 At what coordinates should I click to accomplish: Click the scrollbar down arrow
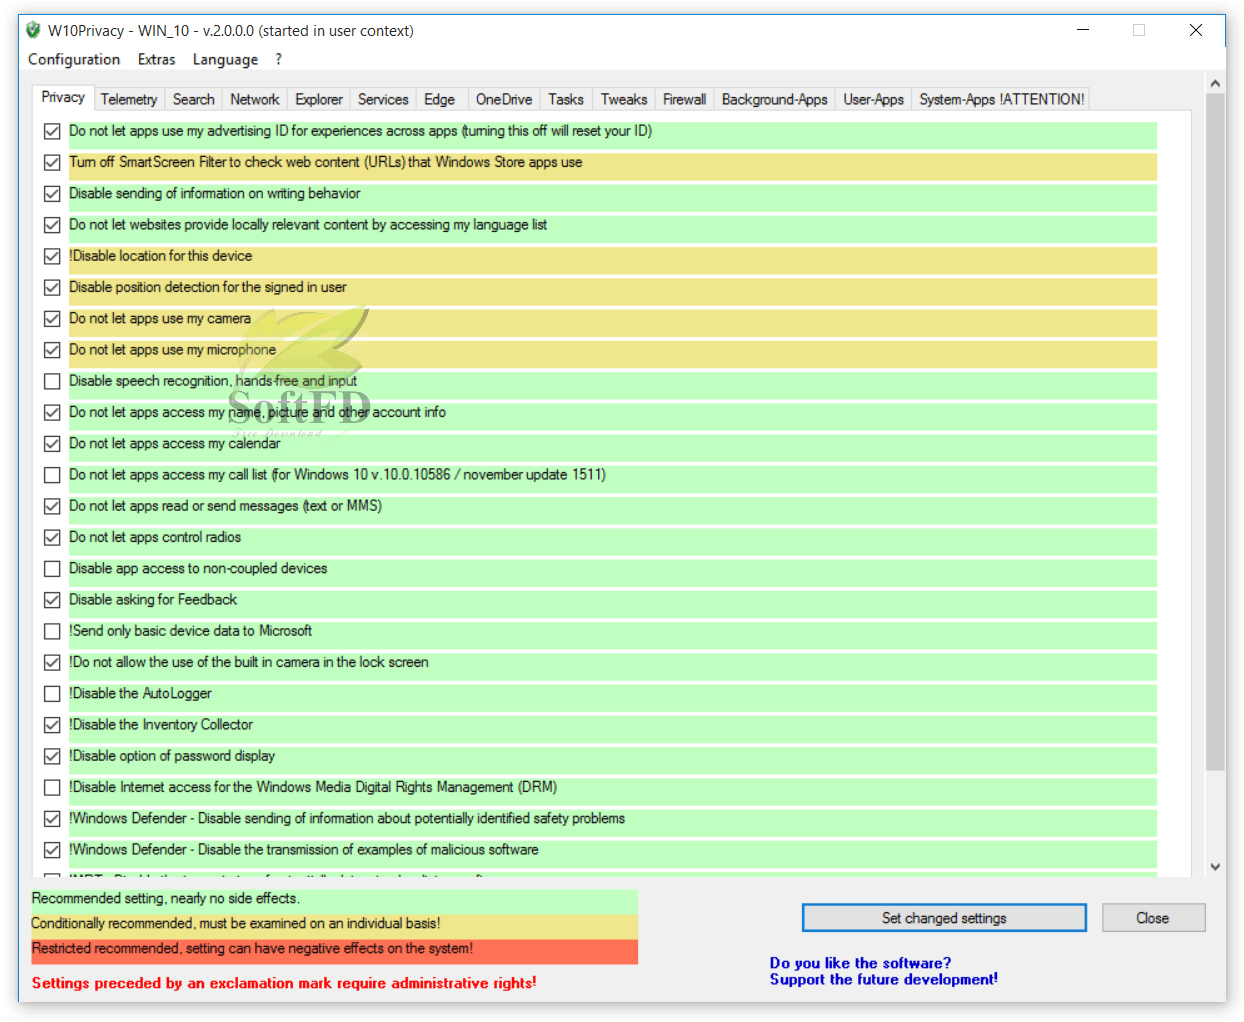coord(1215,867)
